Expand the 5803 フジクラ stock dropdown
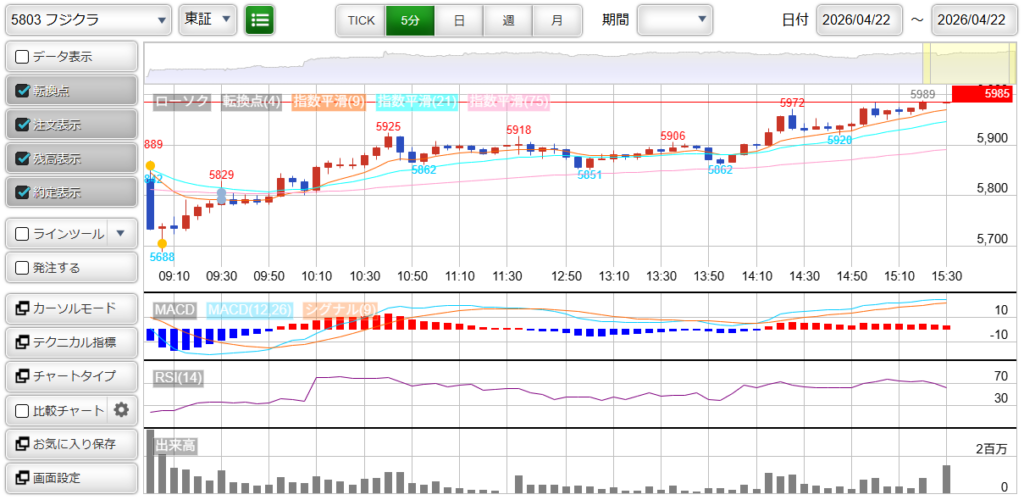Image resolution: width=1024 pixels, height=500 pixels. pyautogui.click(x=88, y=19)
